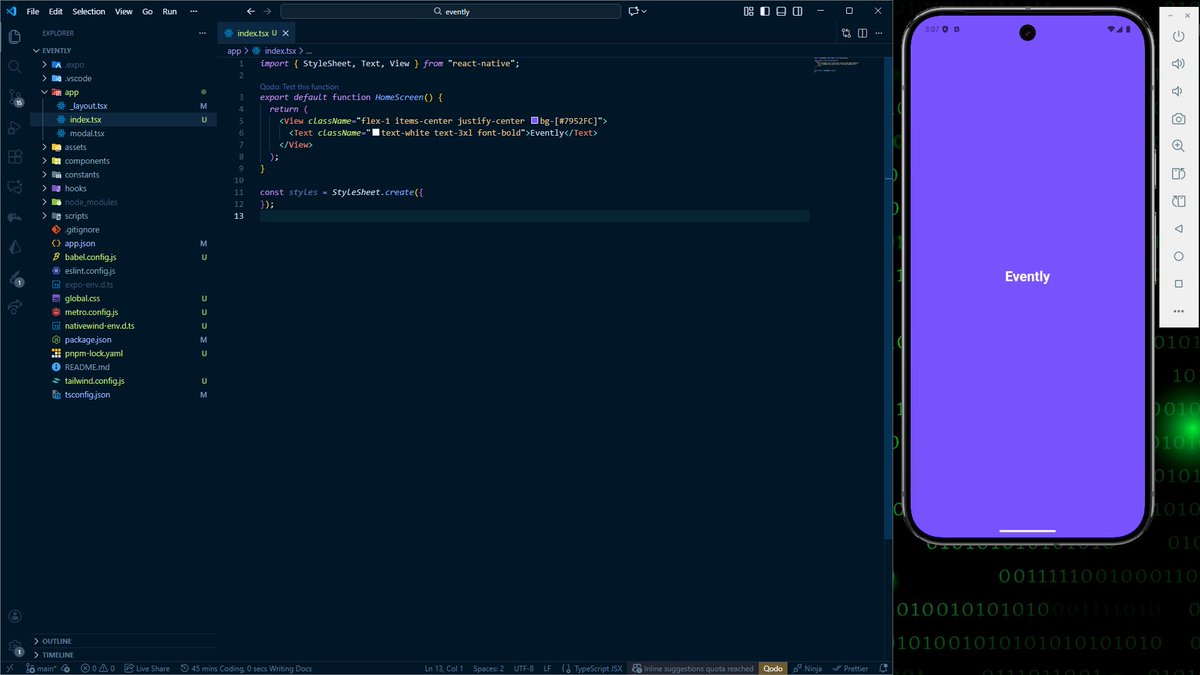
Task: Click the Qodo status bar button
Action: (x=773, y=668)
